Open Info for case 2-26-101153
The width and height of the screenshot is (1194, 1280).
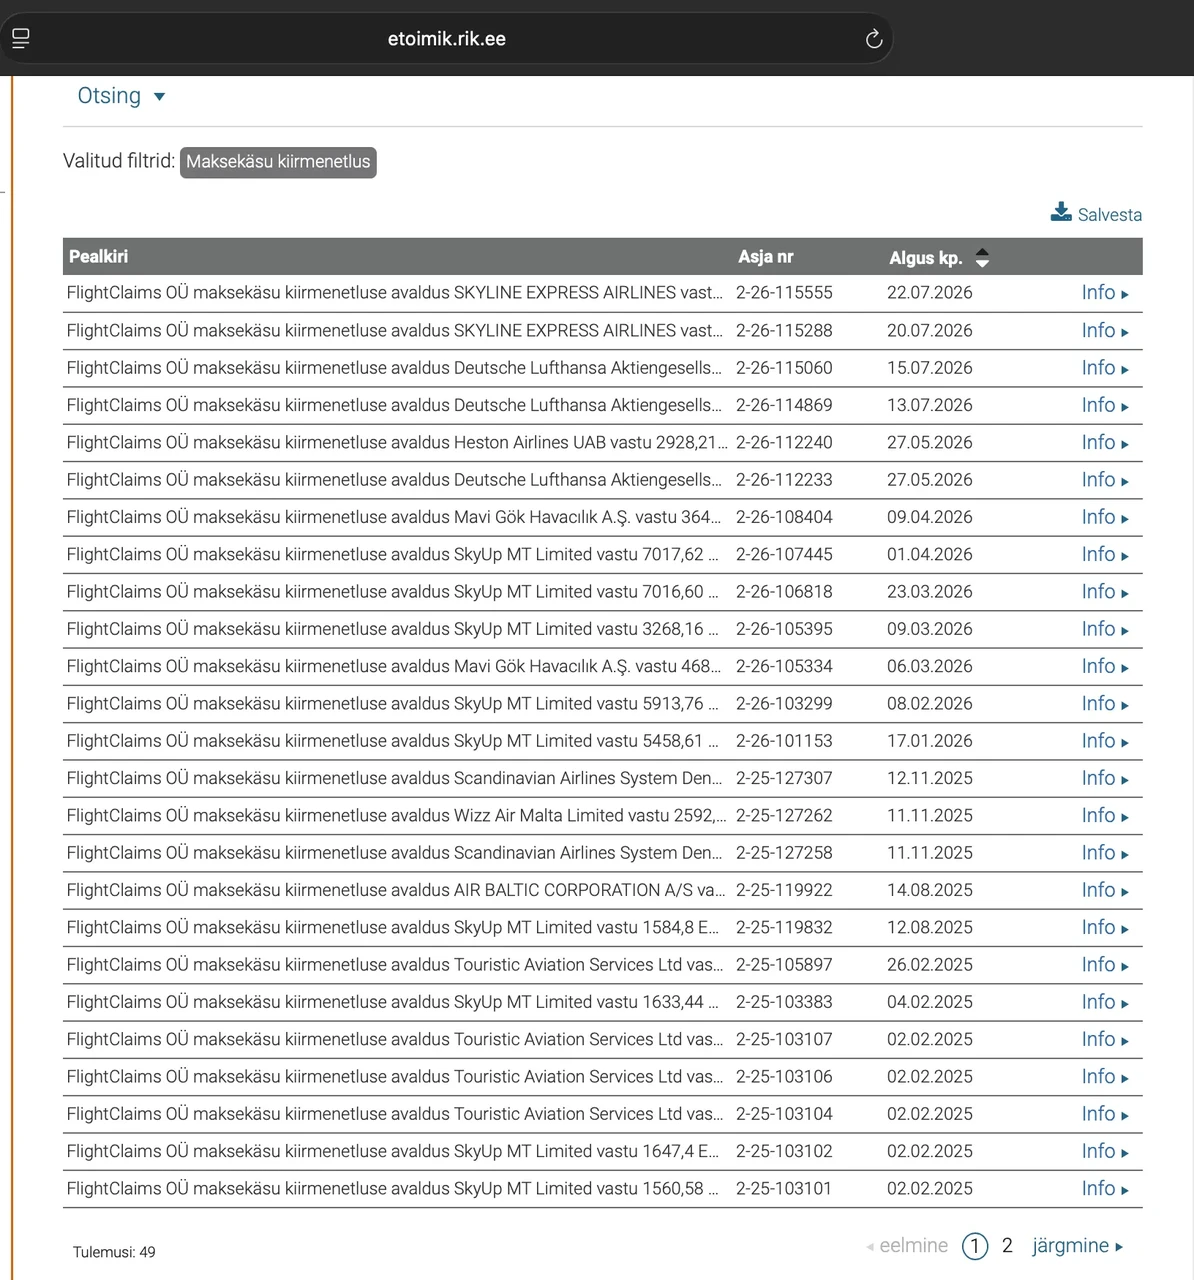[1104, 741]
